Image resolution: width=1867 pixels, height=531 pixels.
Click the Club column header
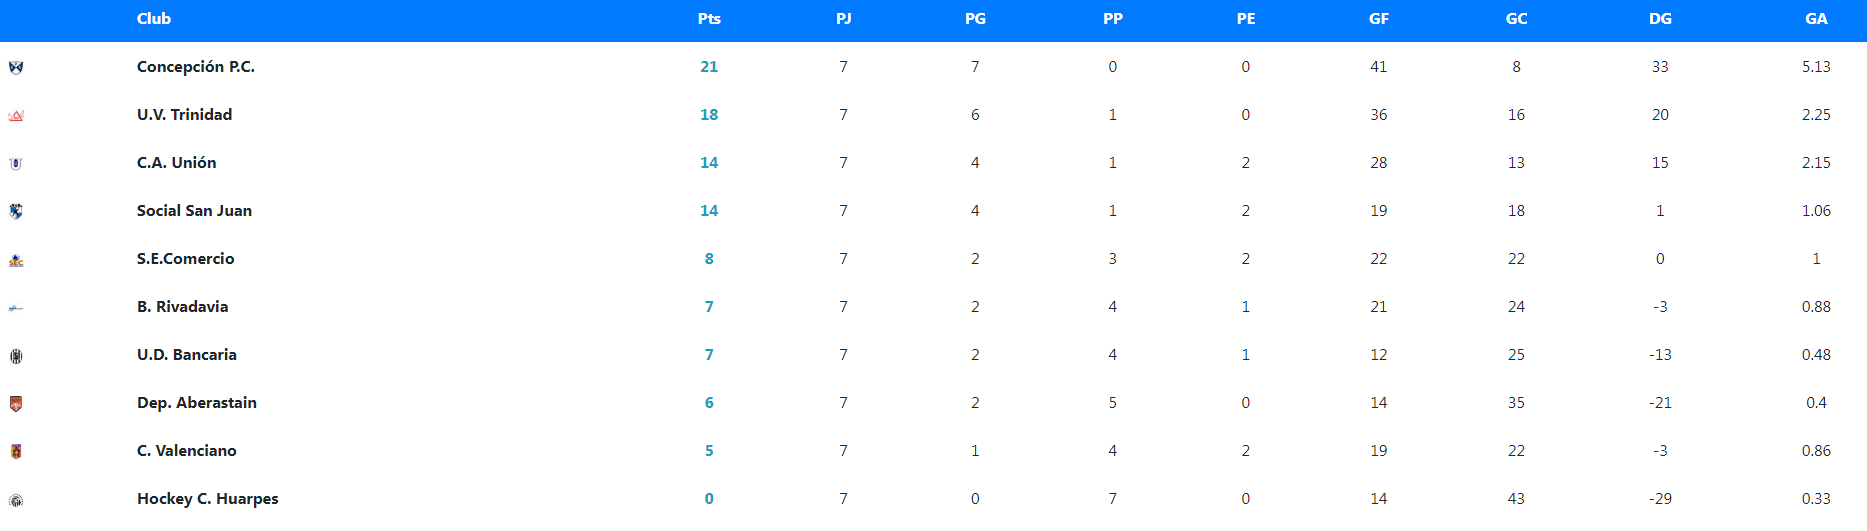[154, 19]
